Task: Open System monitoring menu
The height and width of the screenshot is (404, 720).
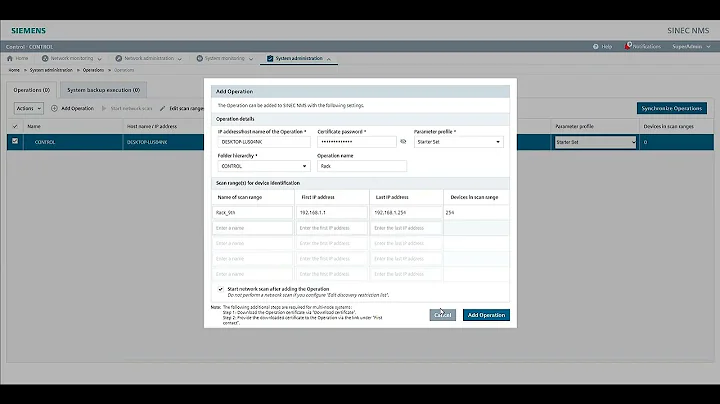Action: coord(225,58)
